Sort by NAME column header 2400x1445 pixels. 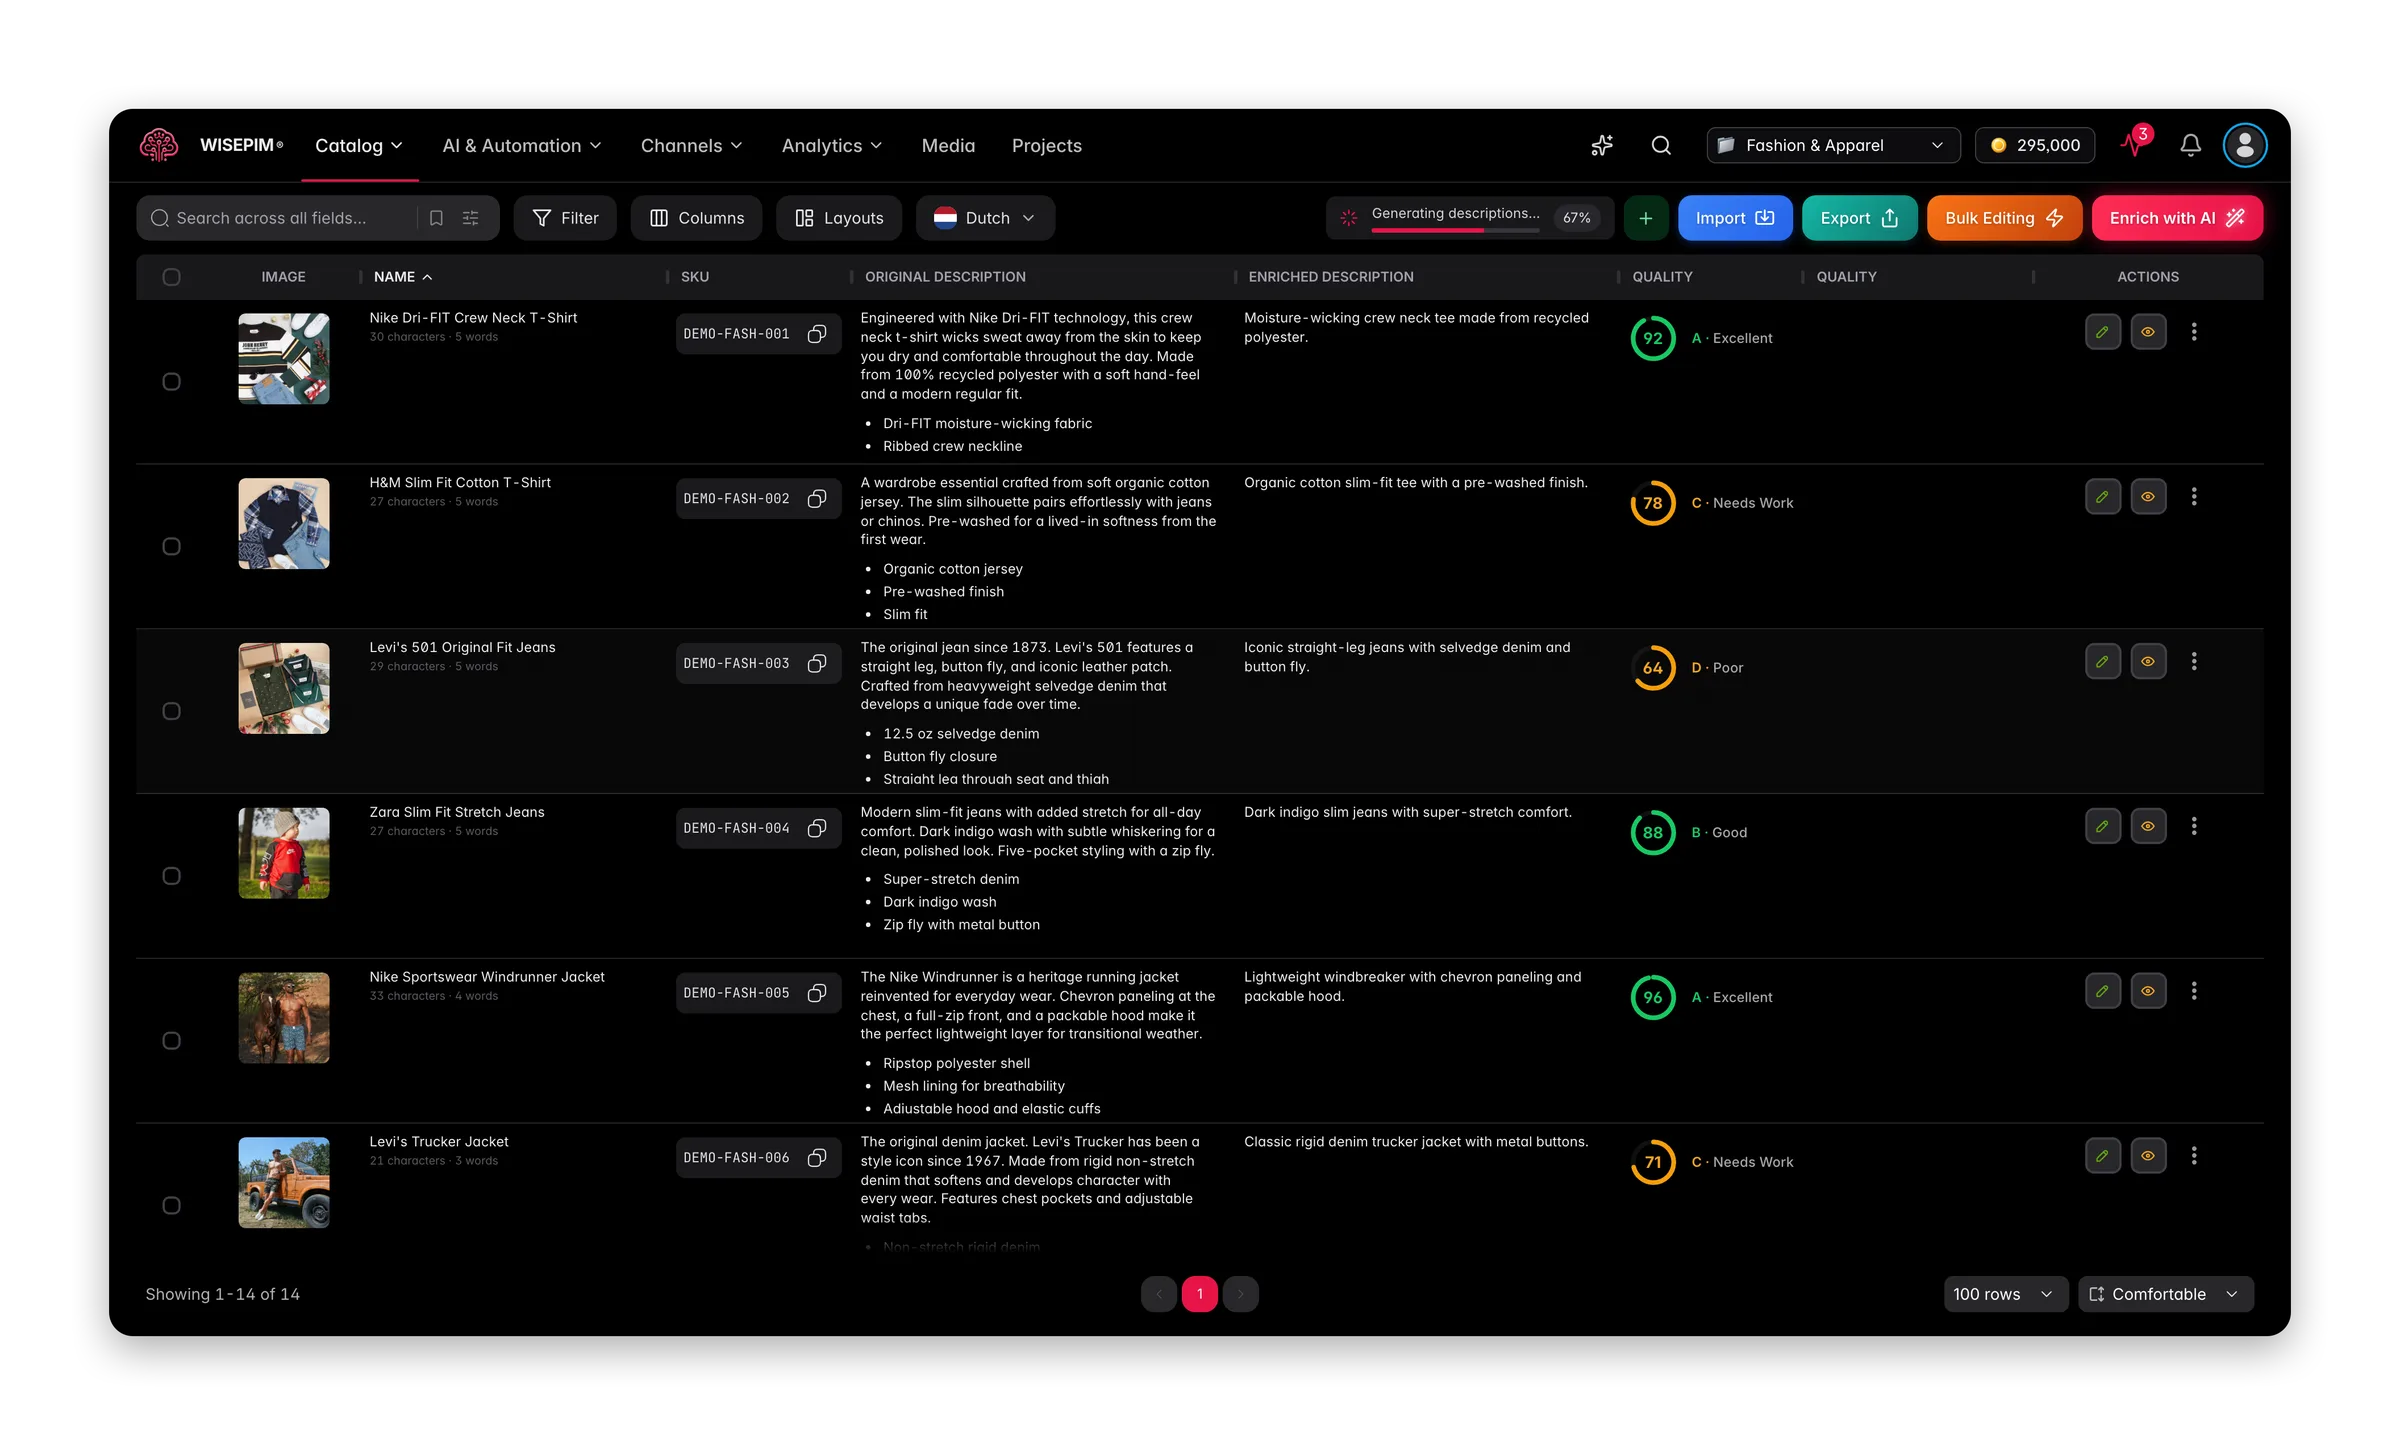point(403,277)
